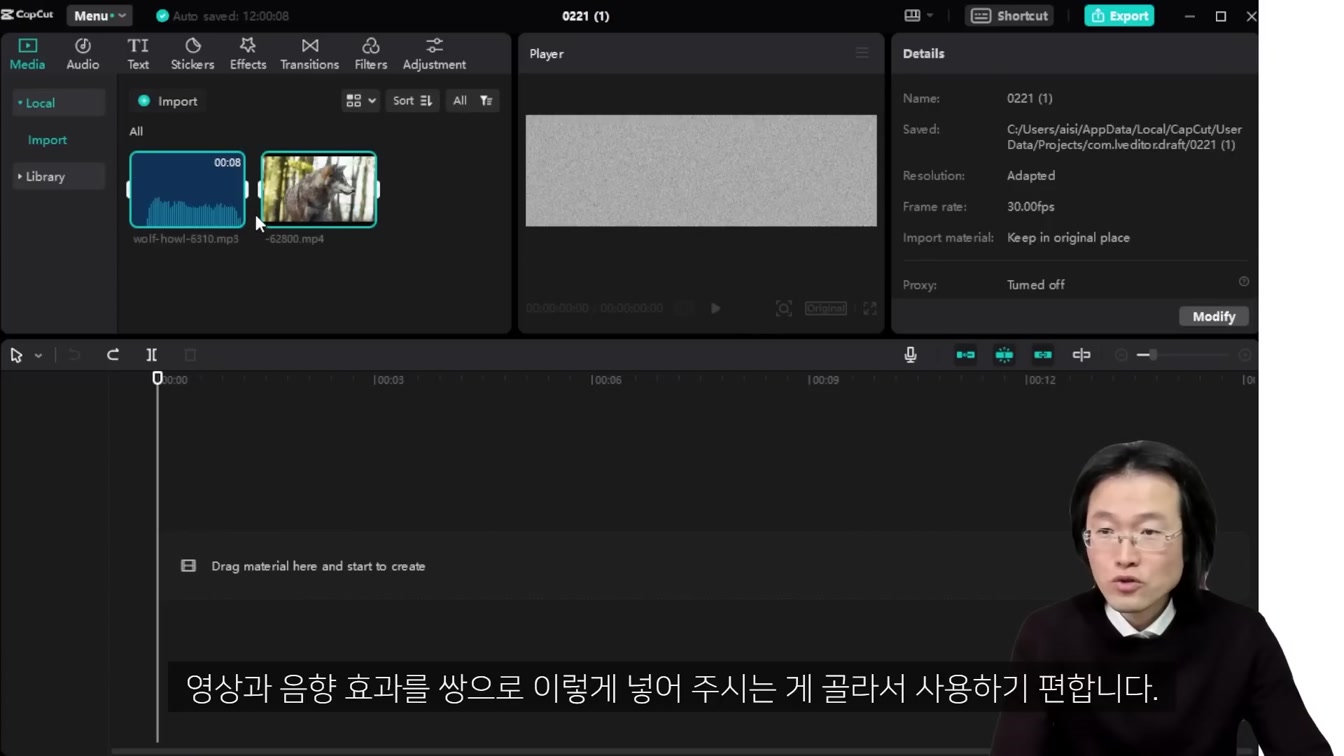Click the Original ratio button
This screenshot has height=756, width=1344.
coord(826,309)
